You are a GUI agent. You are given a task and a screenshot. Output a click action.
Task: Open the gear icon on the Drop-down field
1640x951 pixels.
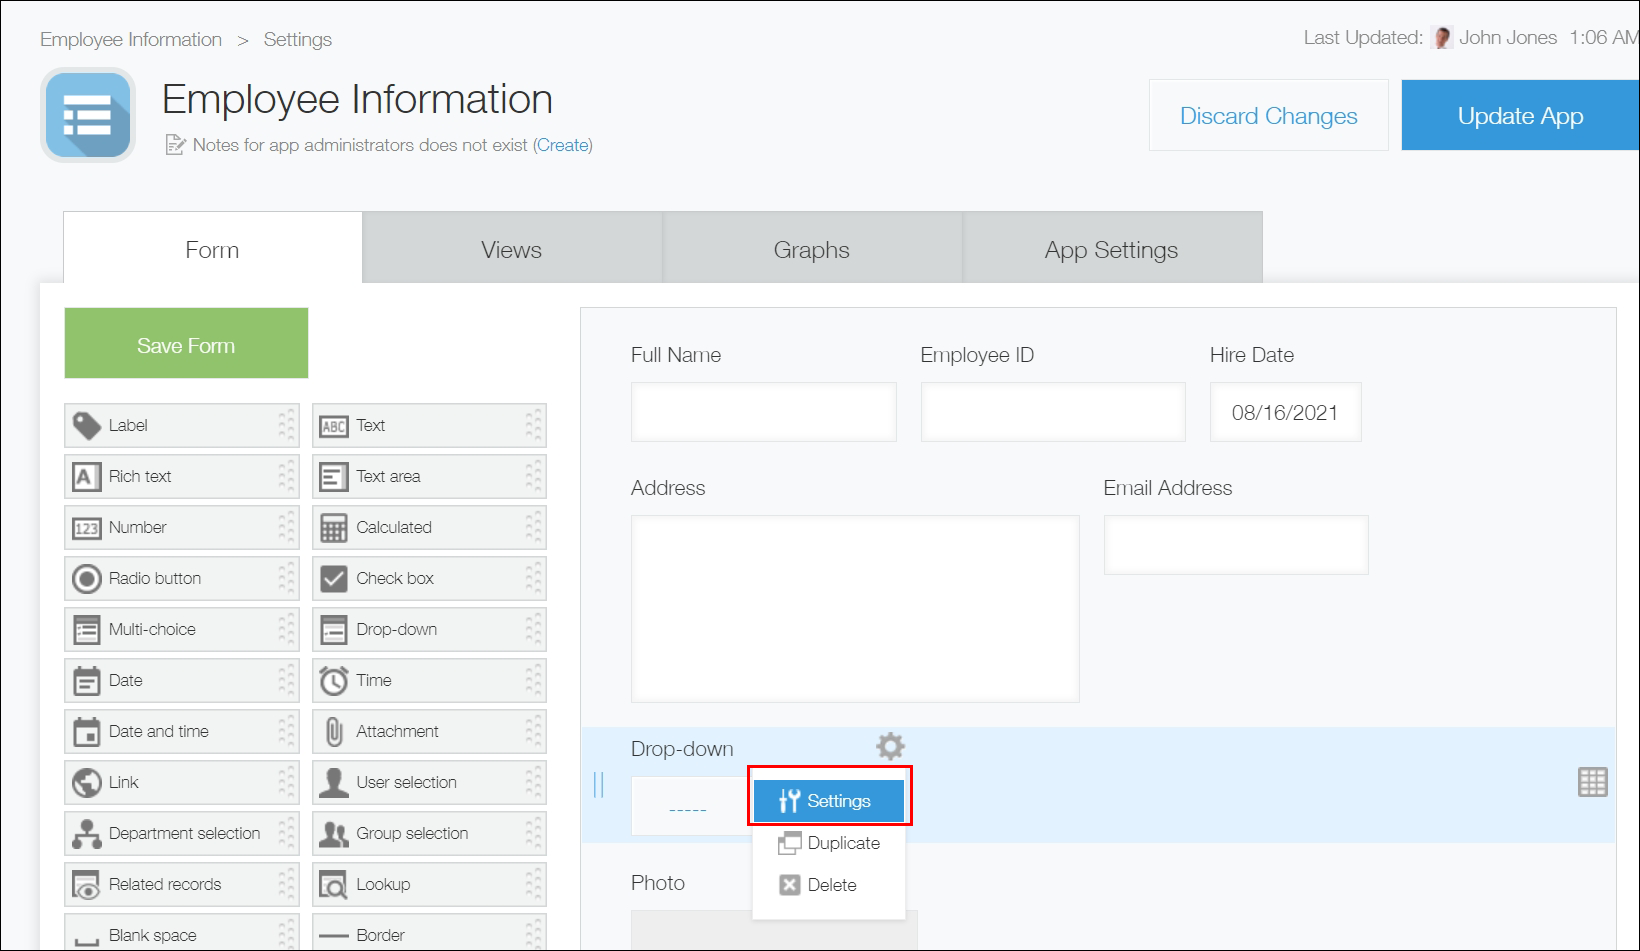tap(889, 745)
